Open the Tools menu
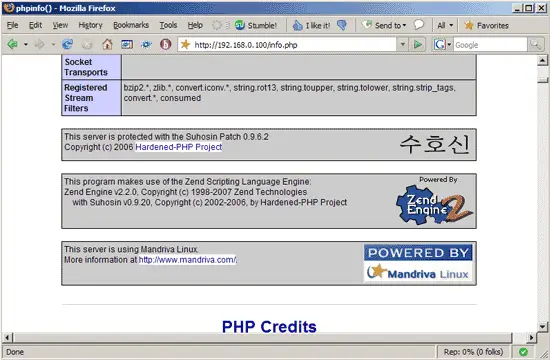The image size is (550, 360). click(168, 25)
